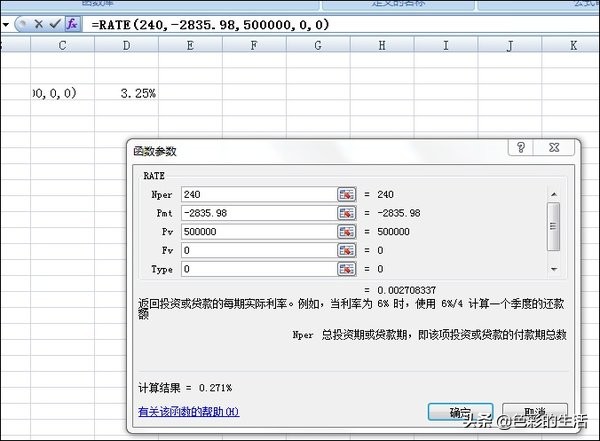This screenshot has width=600, height=441.
Task: Click the 0.002708337 result value
Action: coord(406,291)
